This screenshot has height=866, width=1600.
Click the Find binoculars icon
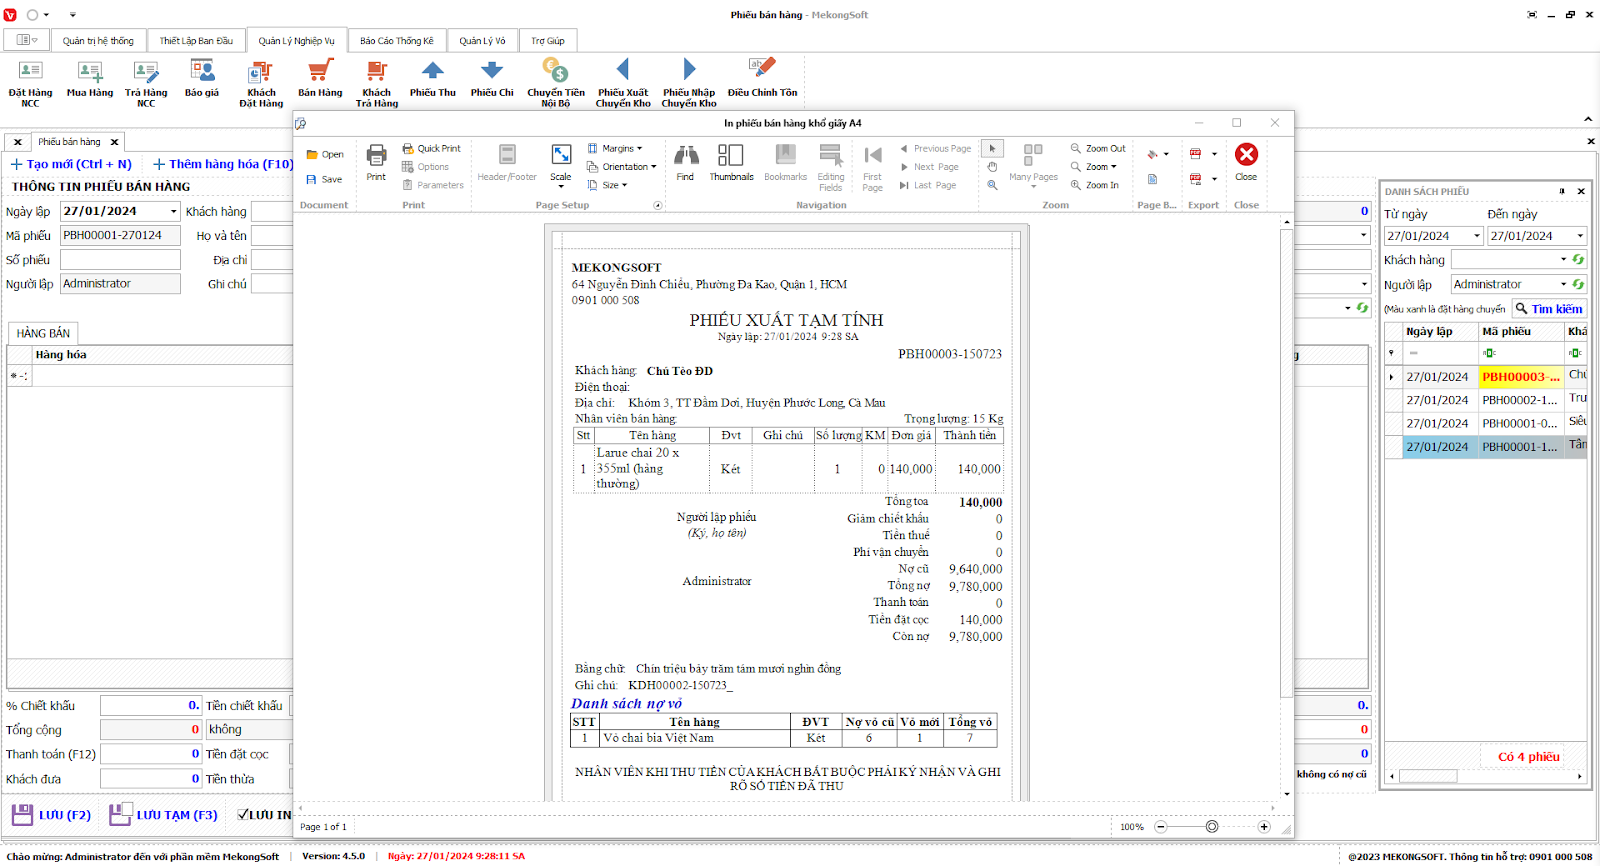point(685,162)
